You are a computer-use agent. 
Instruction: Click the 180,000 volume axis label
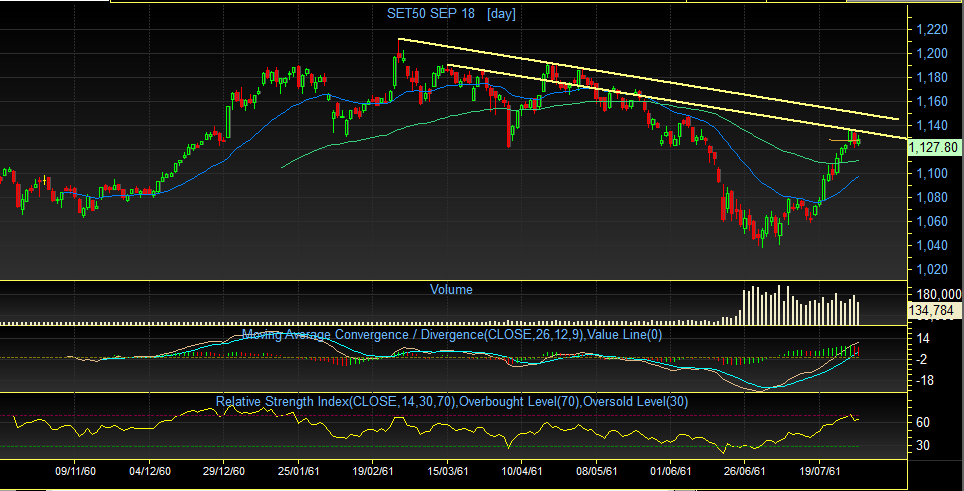(x=938, y=294)
